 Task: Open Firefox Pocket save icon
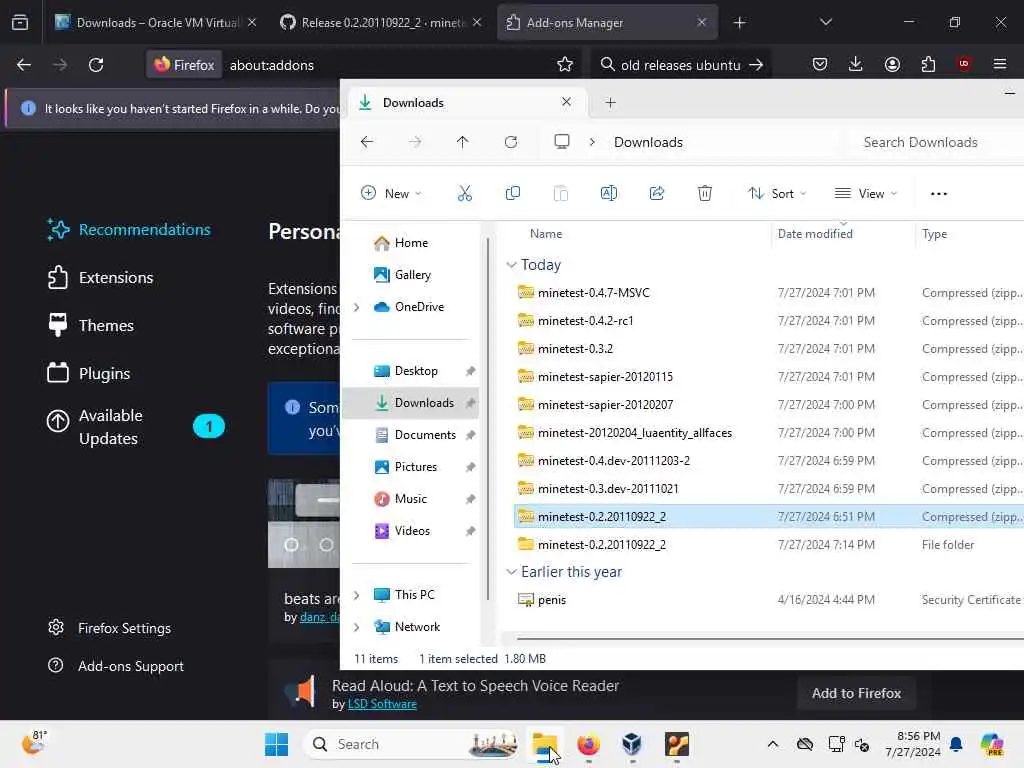tap(820, 65)
